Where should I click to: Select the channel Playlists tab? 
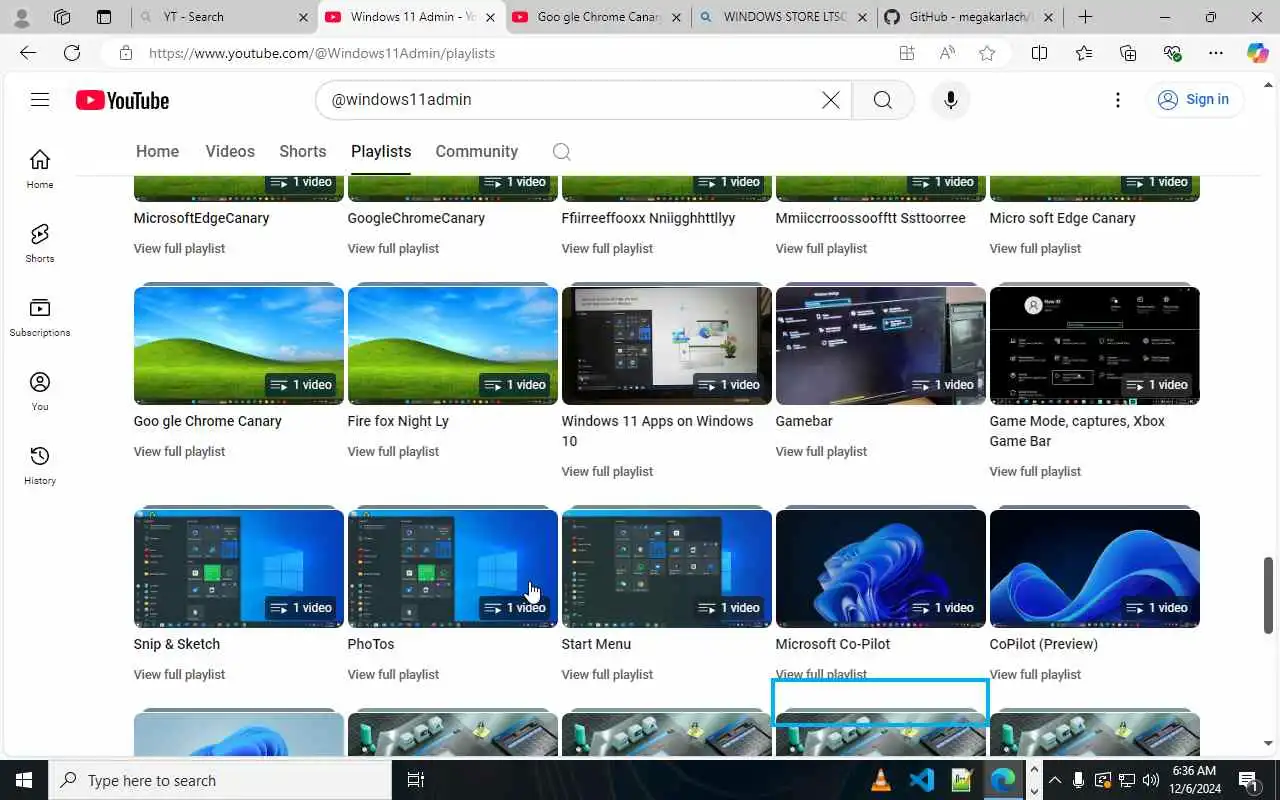(x=381, y=152)
